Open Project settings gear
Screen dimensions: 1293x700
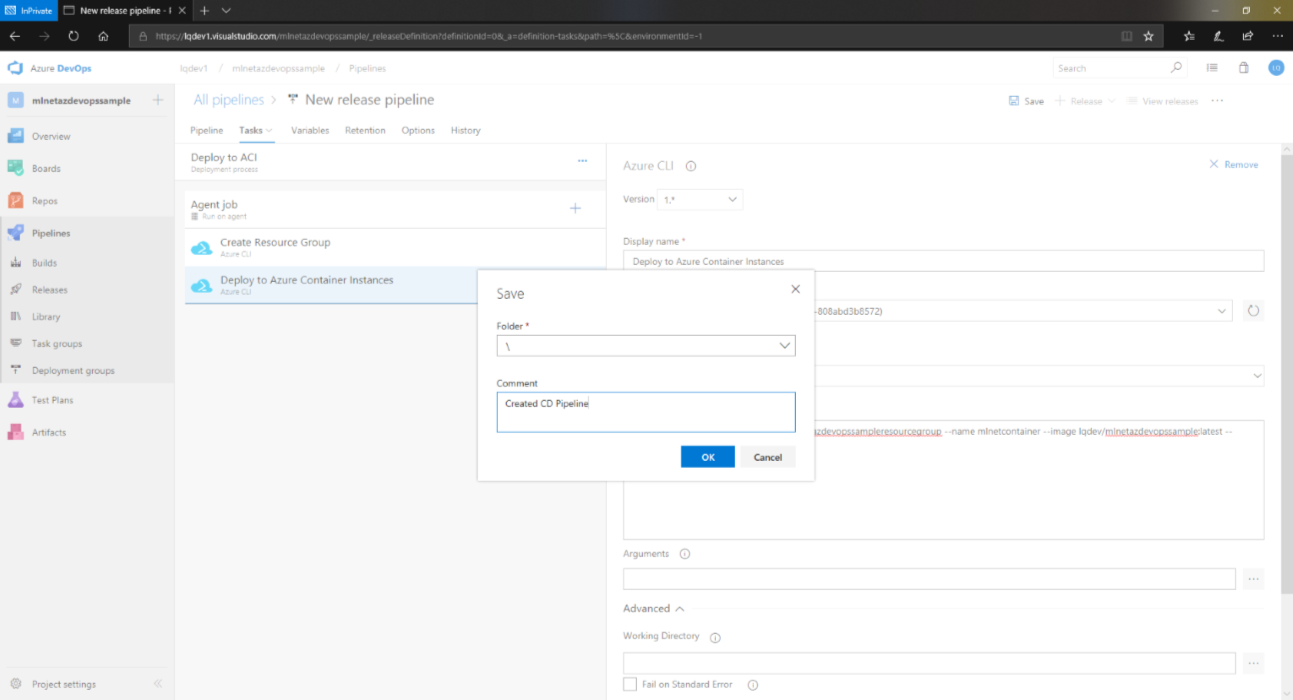[x=16, y=684]
